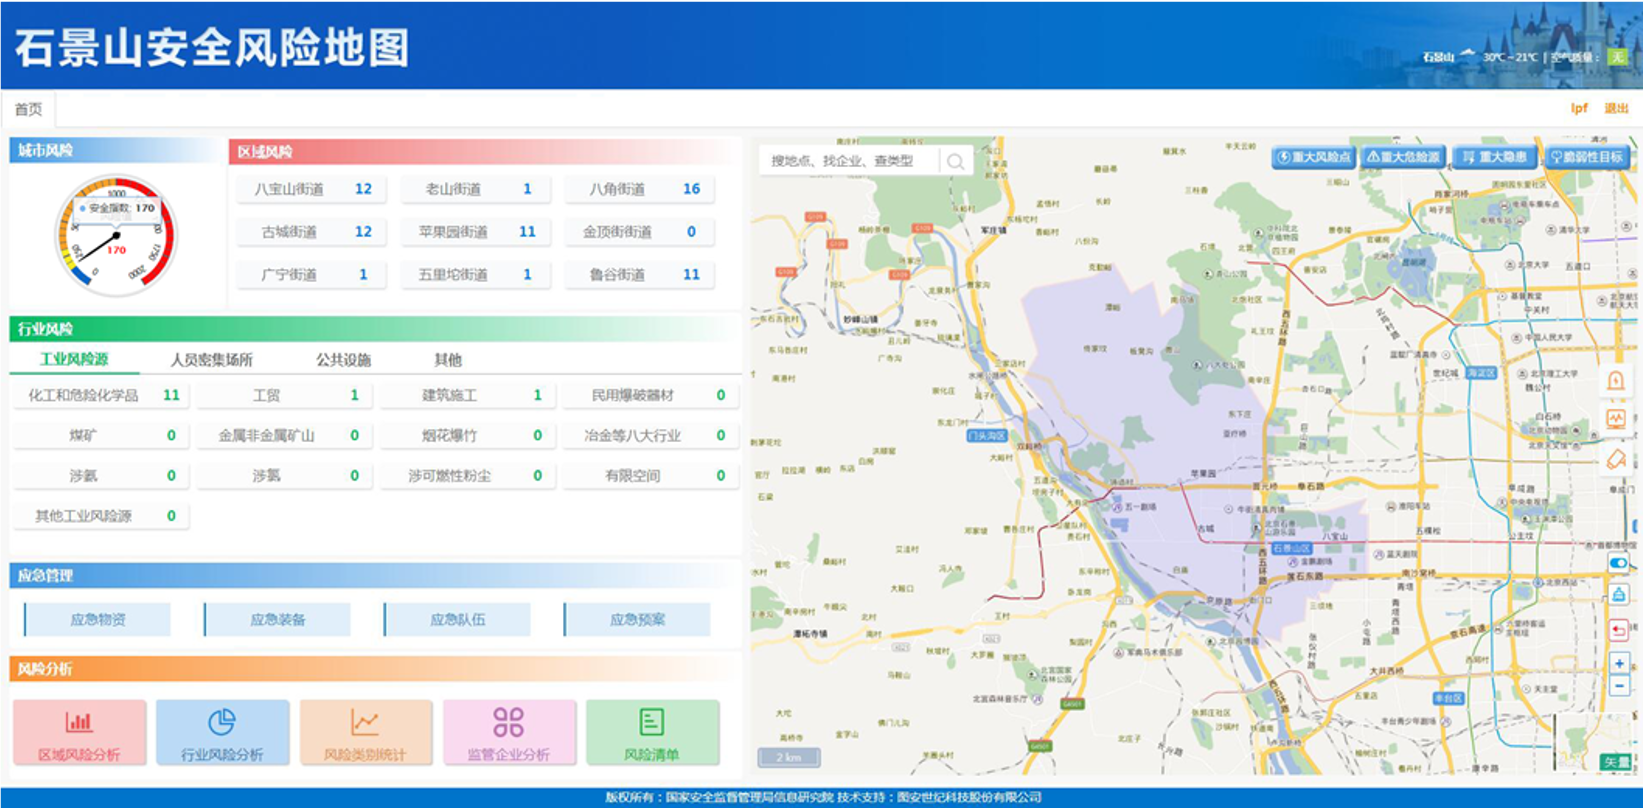Click the red back arrow map icon
This screenshot has height=808, width=1643.
click(x=1618, y=630)
